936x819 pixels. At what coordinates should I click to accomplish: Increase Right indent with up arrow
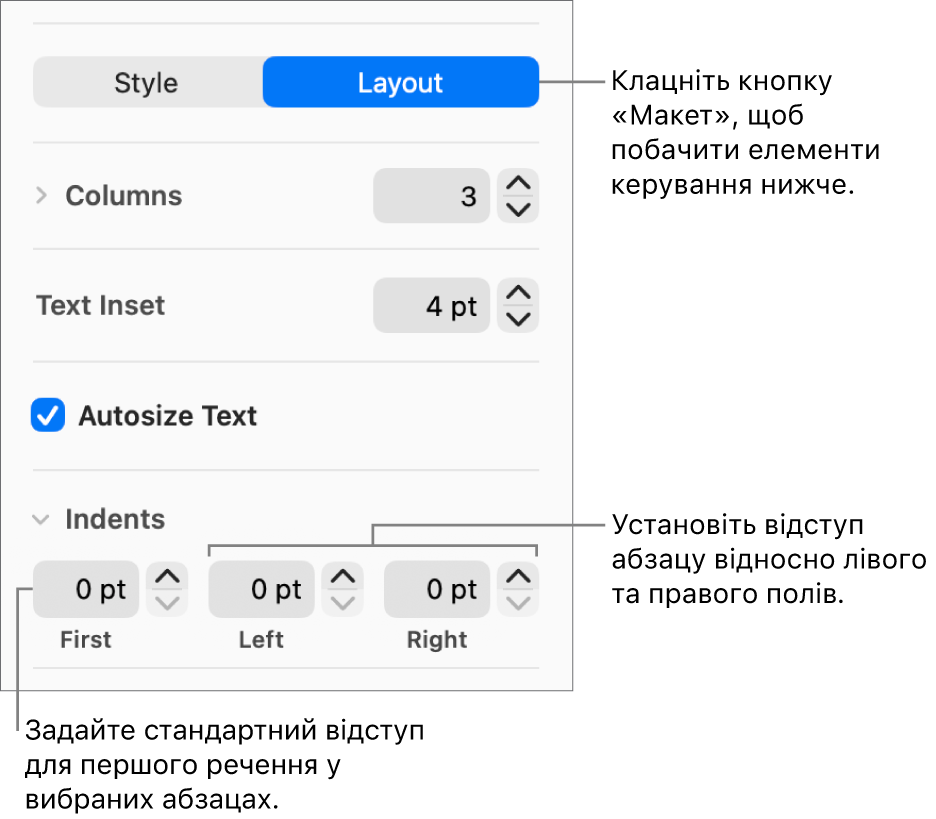pos(518,577)
